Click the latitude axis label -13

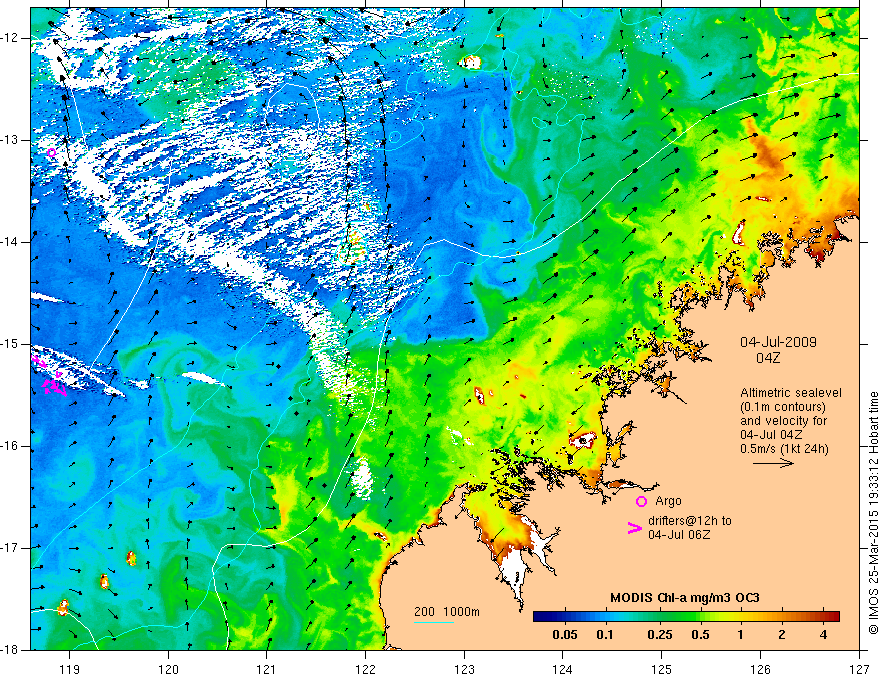[x=10, y=140]
